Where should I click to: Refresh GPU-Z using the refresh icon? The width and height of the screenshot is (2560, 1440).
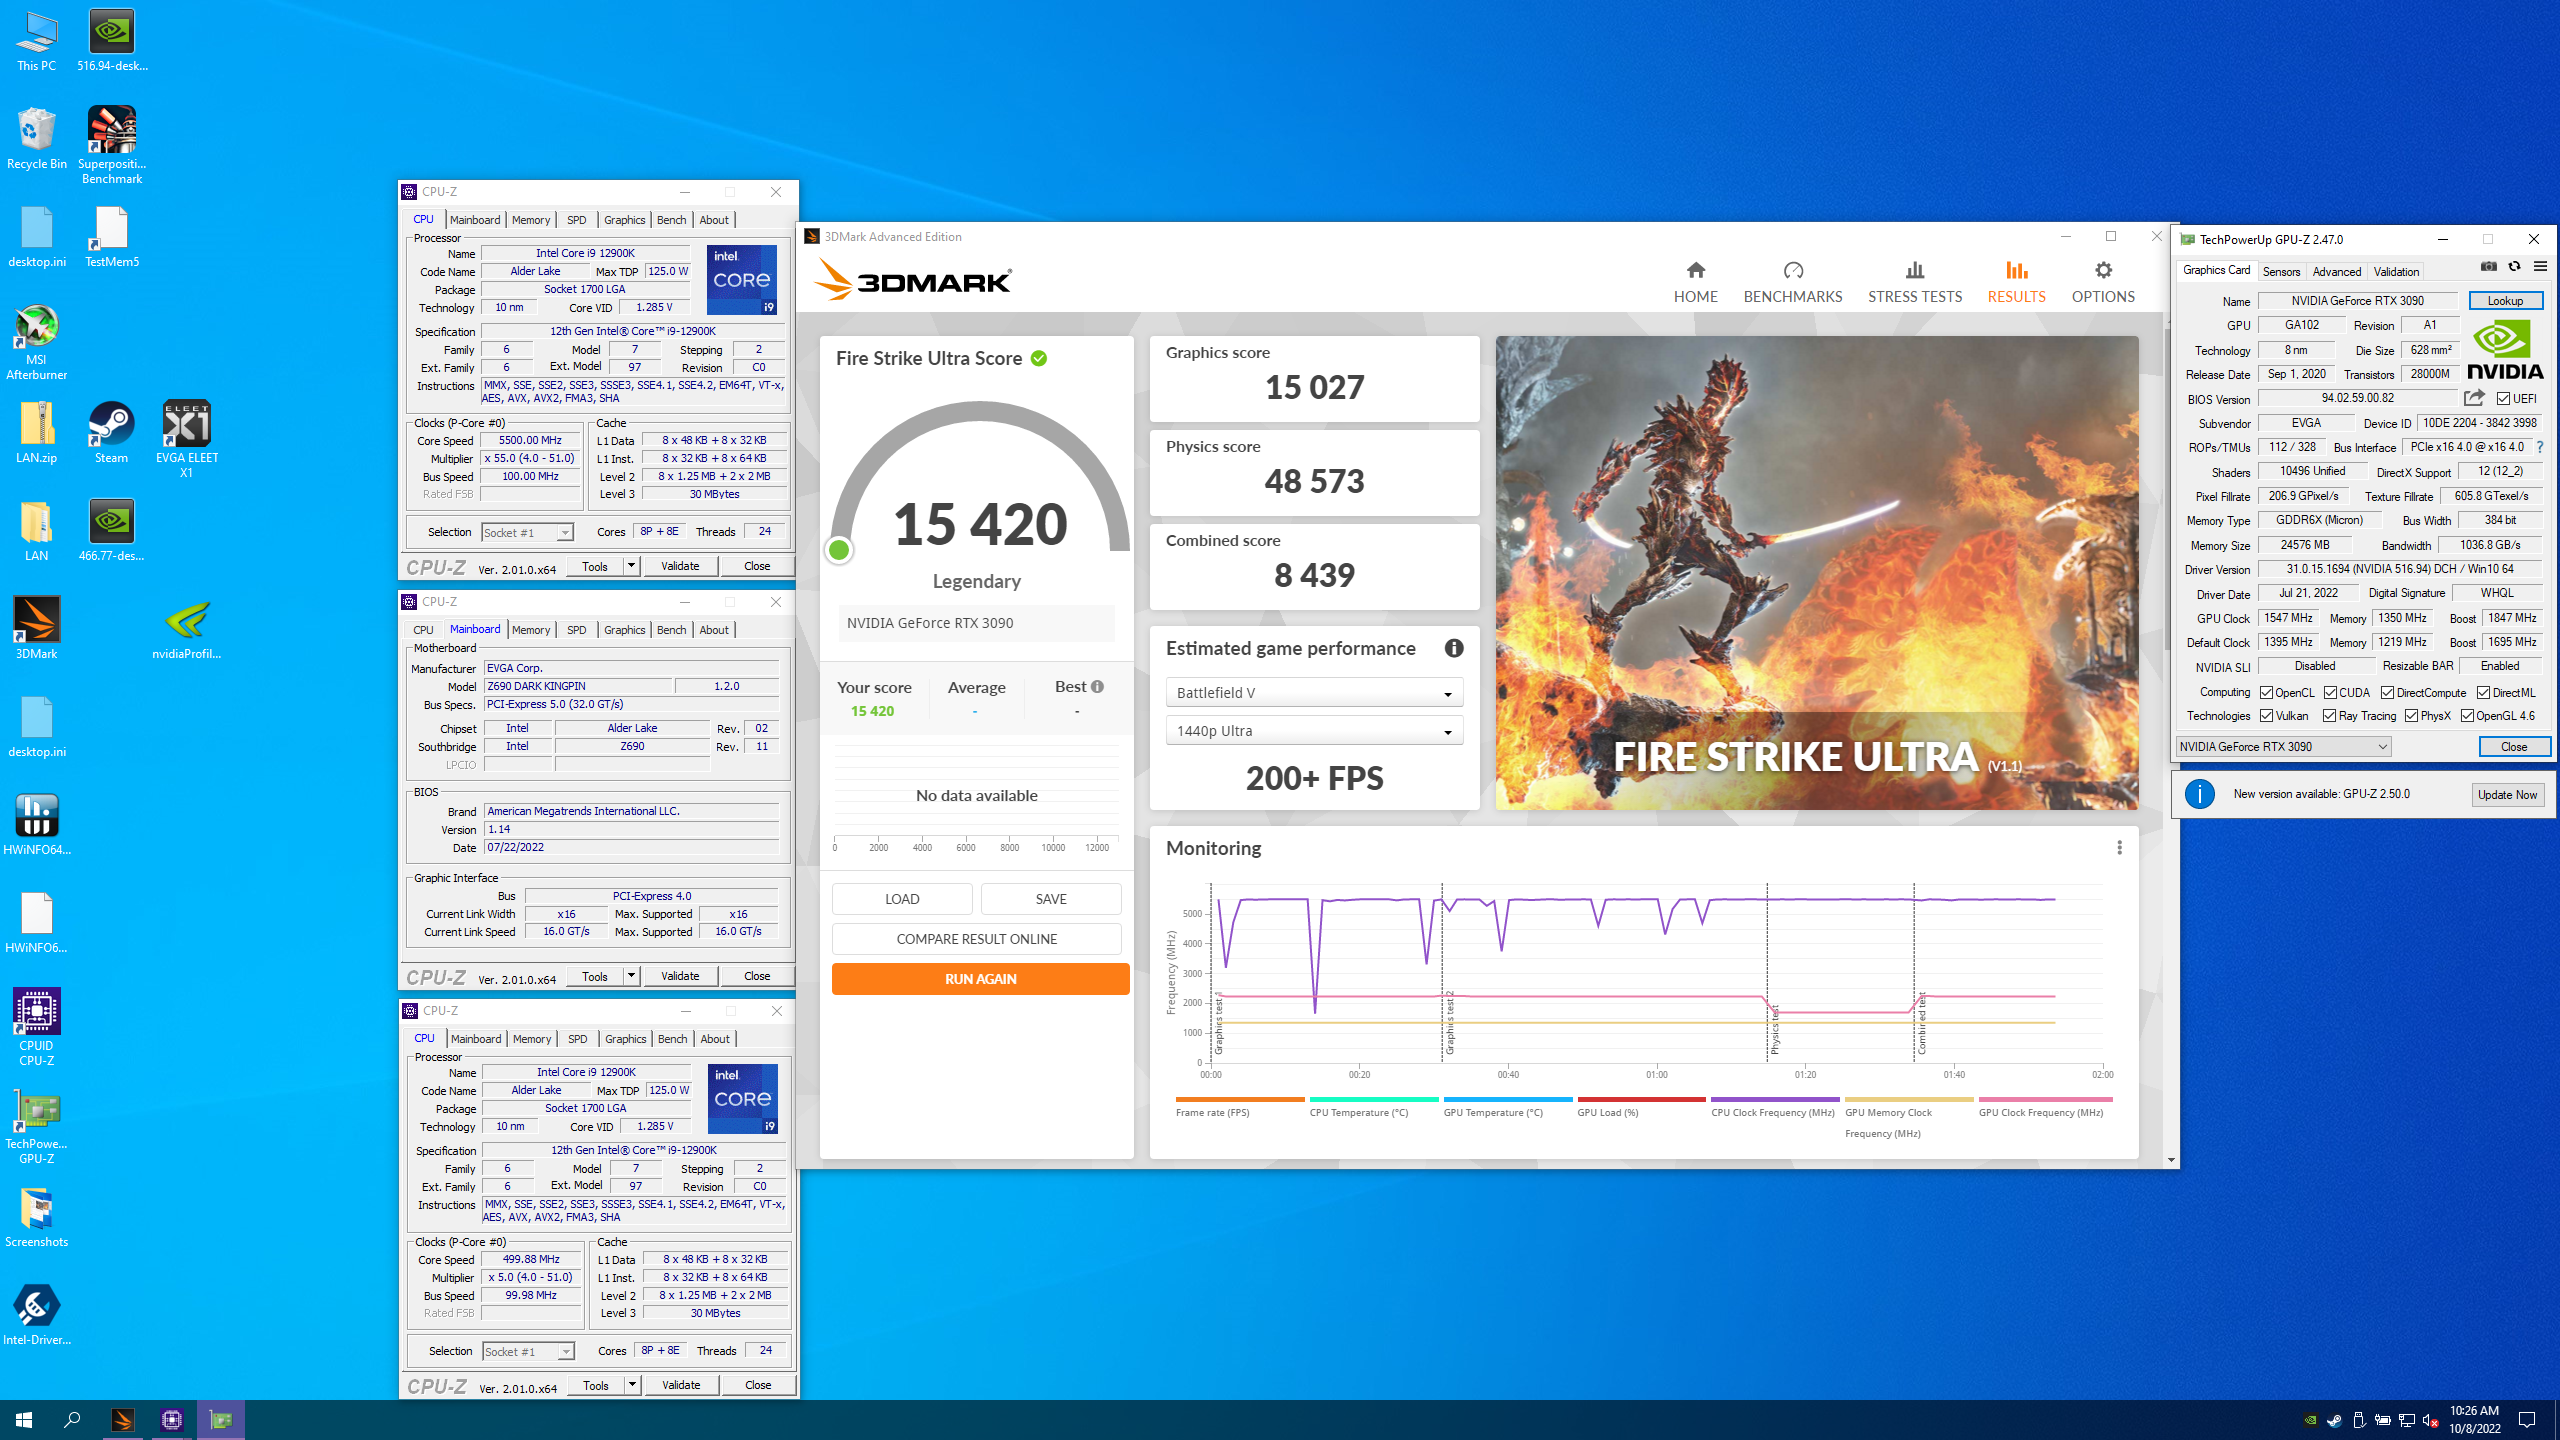pyautogui.click(x=2514, y=267)
